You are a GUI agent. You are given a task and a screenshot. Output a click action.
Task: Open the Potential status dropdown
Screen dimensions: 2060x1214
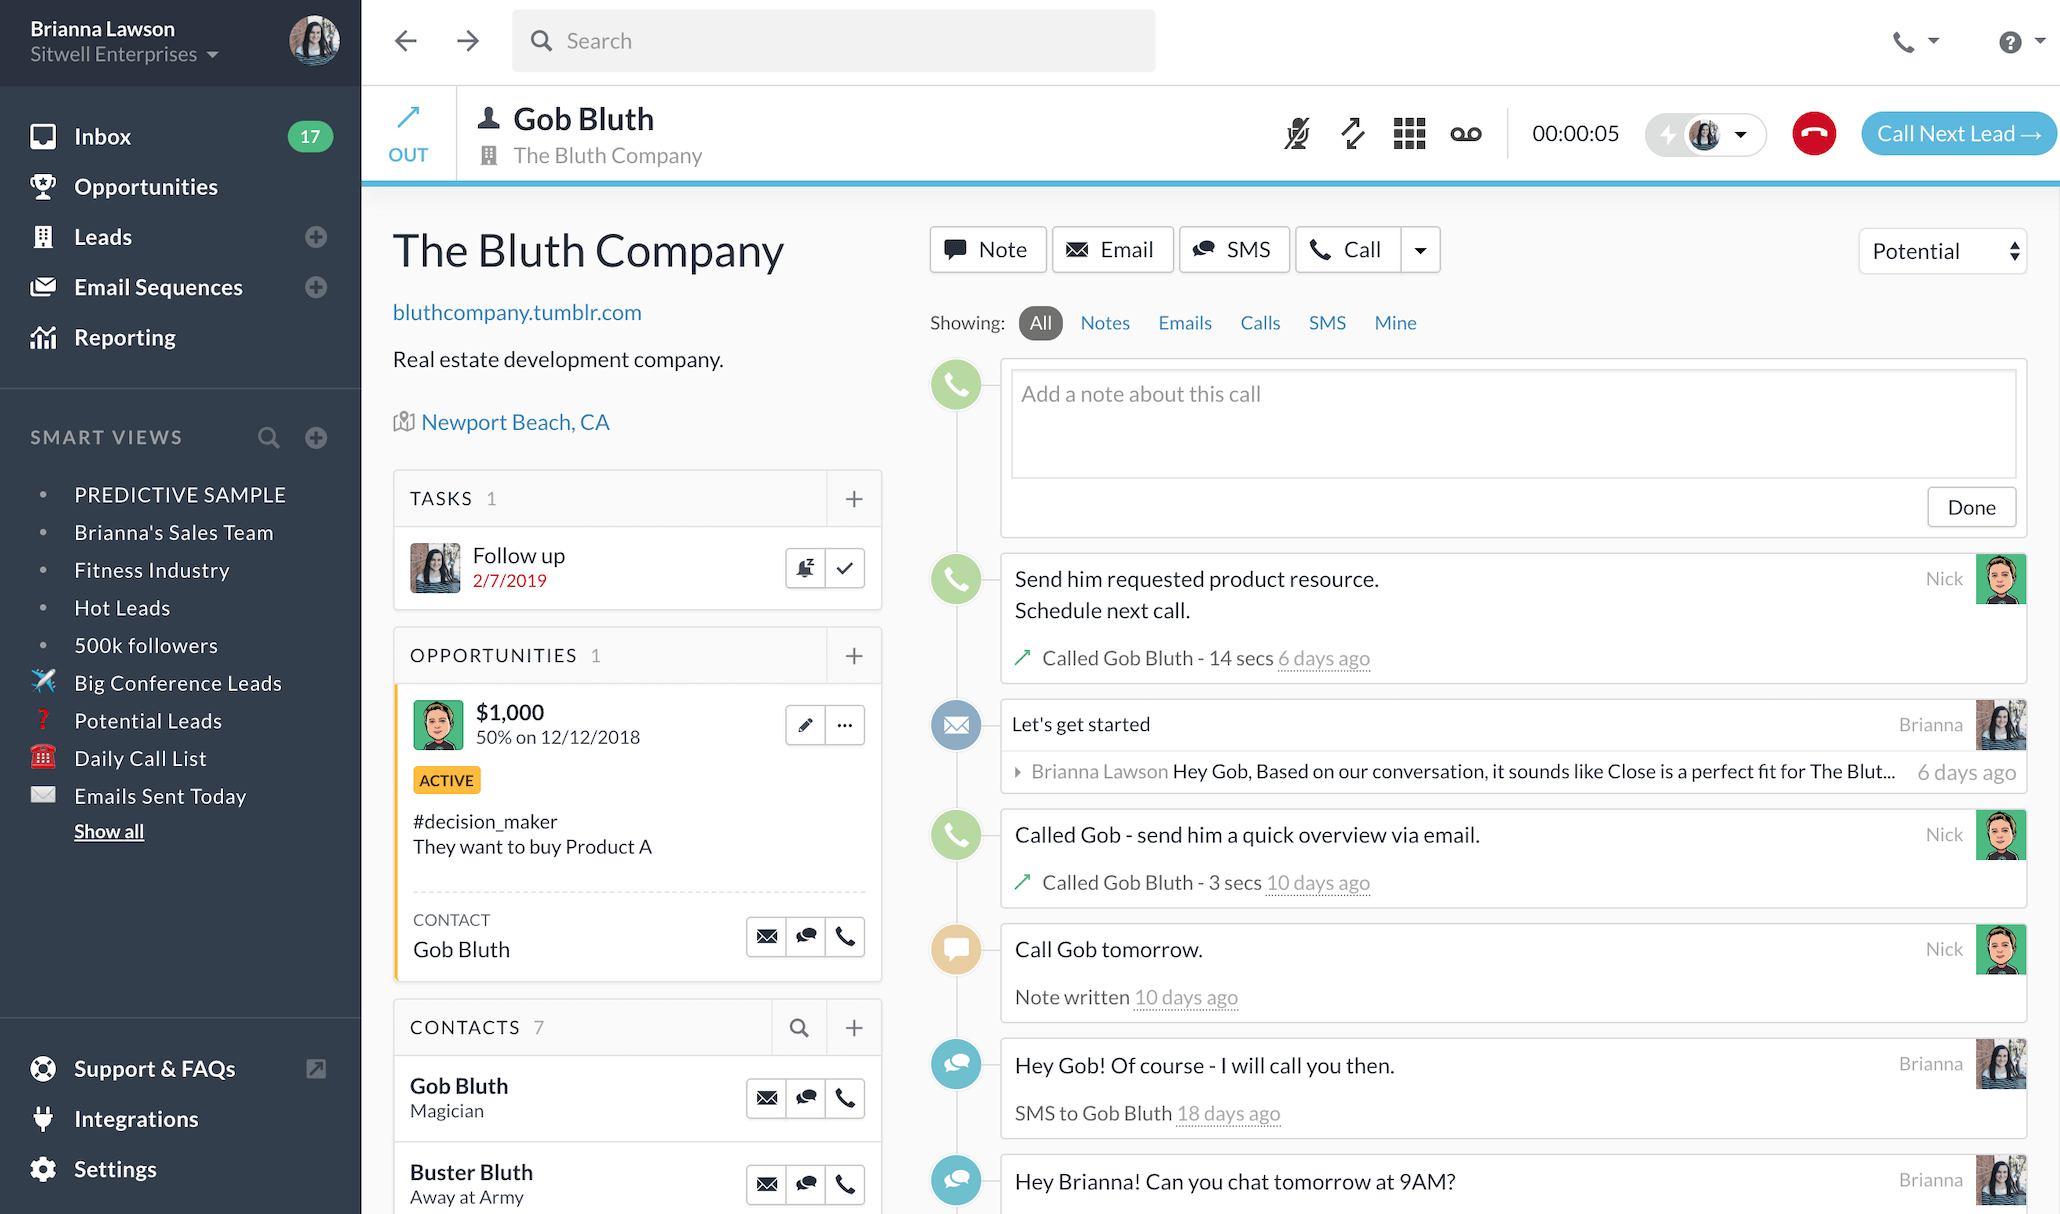1940,249
